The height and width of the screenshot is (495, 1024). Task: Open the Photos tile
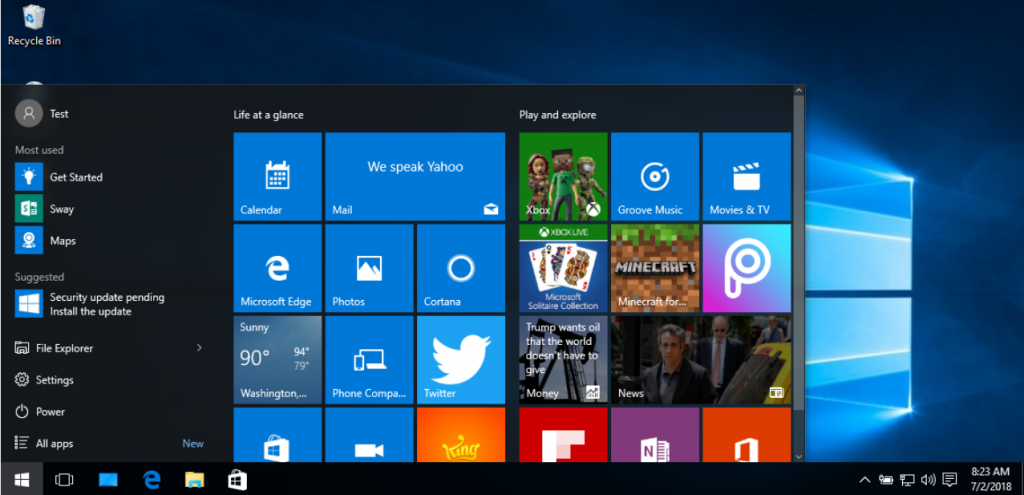(369, 268)
